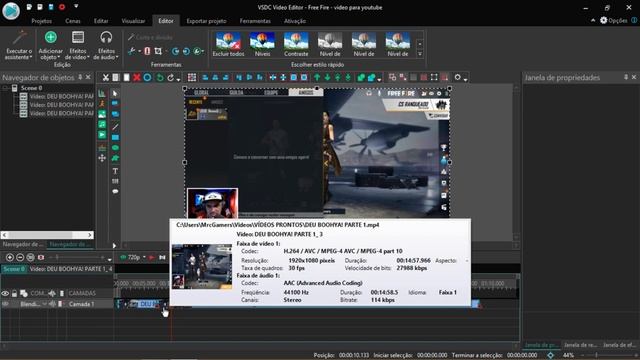Expand vertical tools panel bottom arrow
This screenshot has width=640, height=360.
coord(114,246)
